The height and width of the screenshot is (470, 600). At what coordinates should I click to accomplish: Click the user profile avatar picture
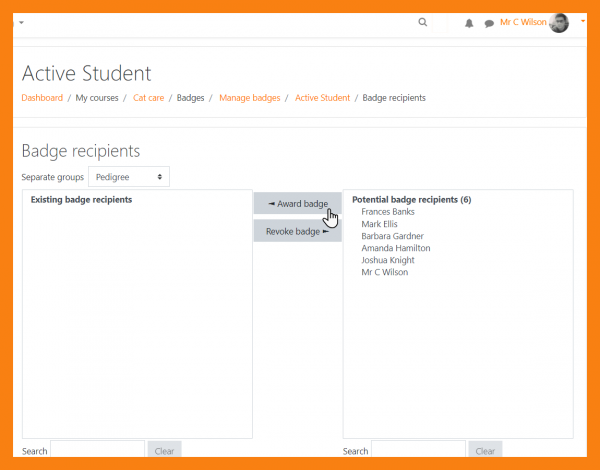click(559, 22)
